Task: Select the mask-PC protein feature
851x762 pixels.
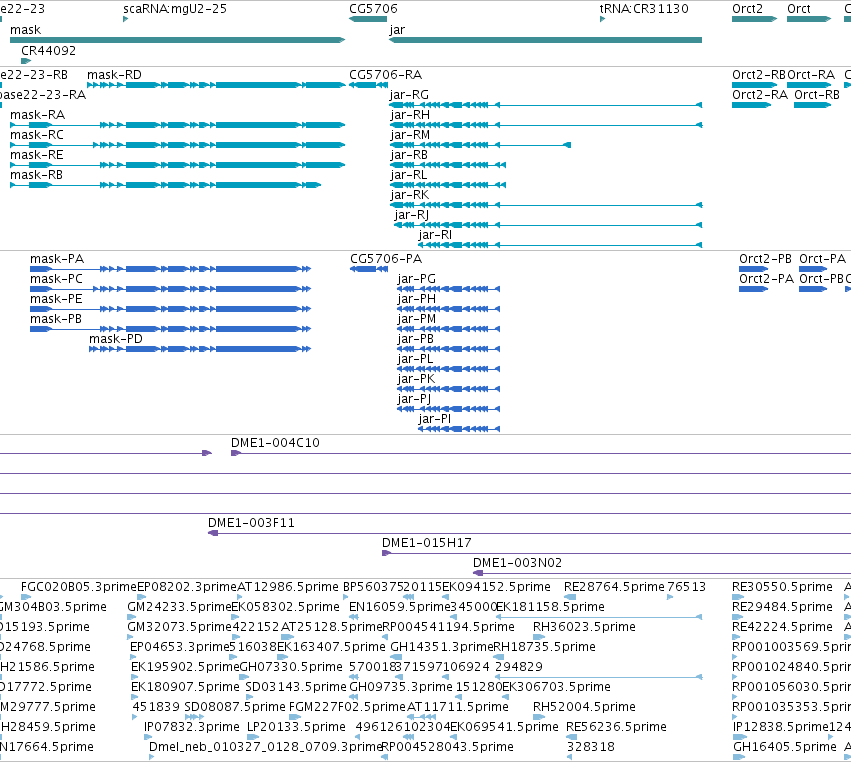Action: tap(170, 289)
